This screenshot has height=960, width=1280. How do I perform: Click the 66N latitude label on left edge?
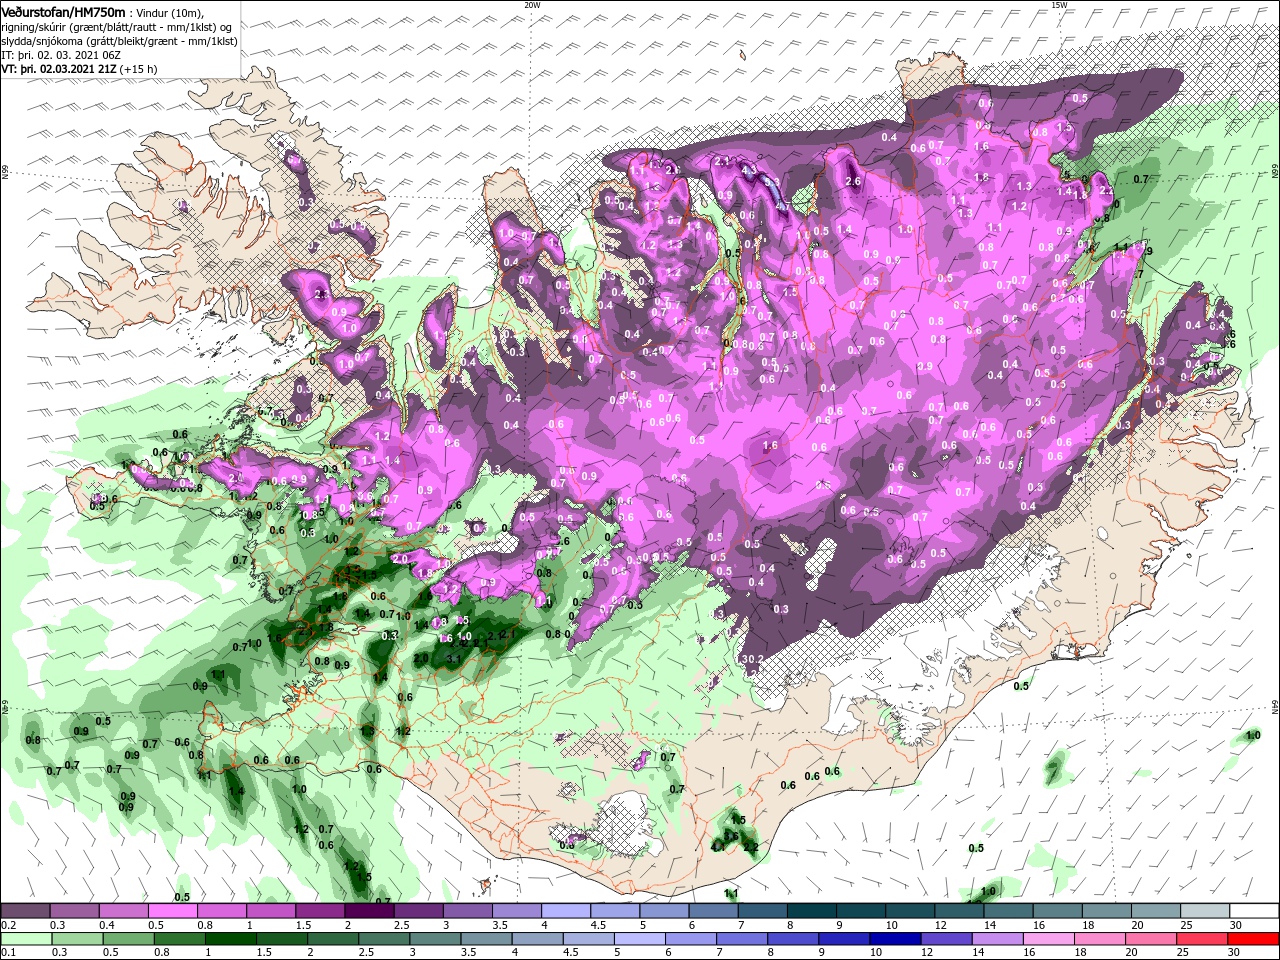tap(5, 174)
